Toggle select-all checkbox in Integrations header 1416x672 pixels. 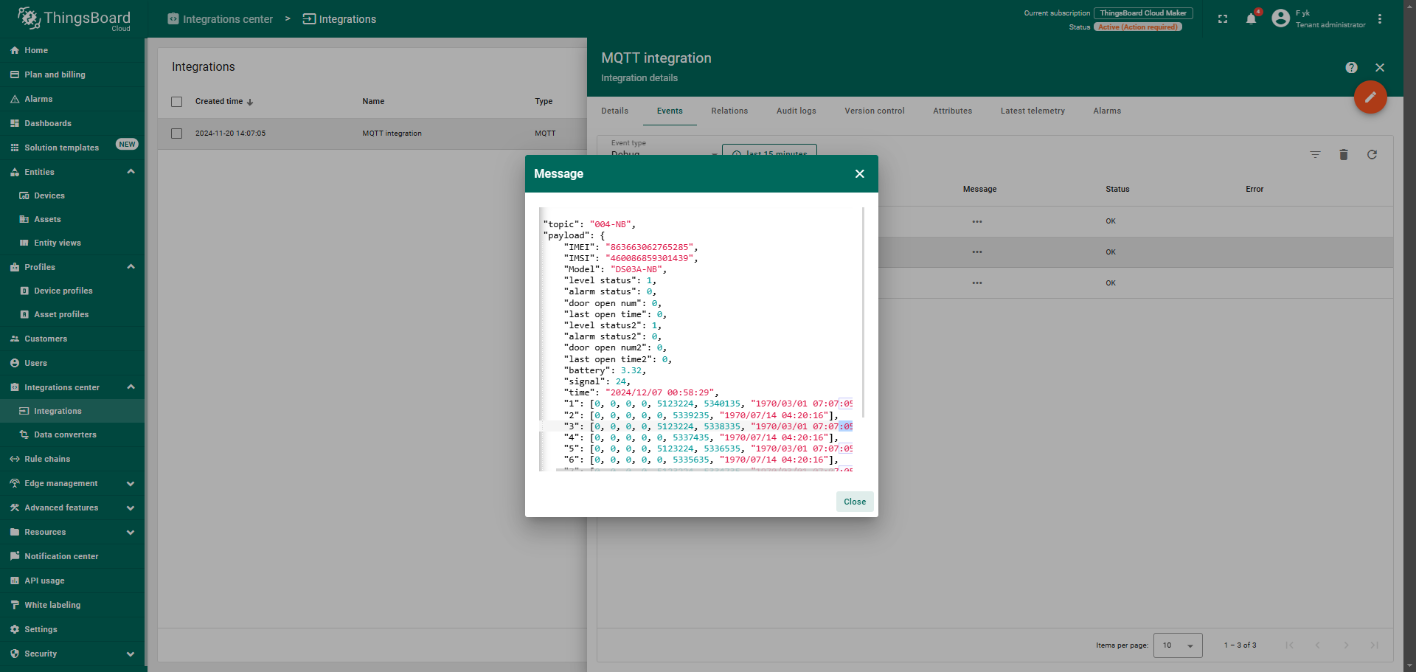click(177, 101)
